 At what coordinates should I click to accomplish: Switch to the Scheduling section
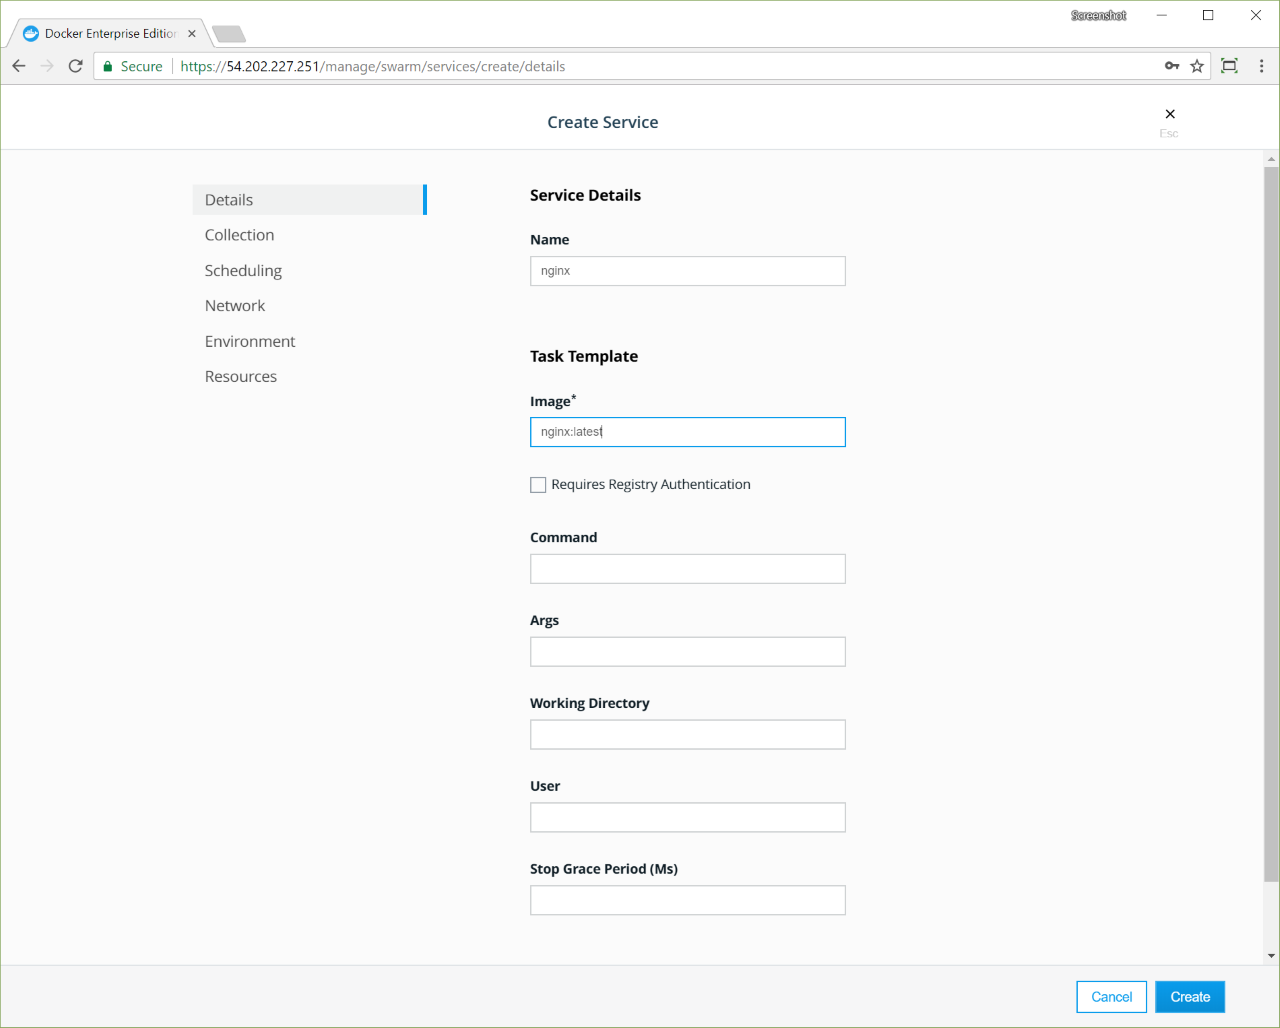point(243,271)
